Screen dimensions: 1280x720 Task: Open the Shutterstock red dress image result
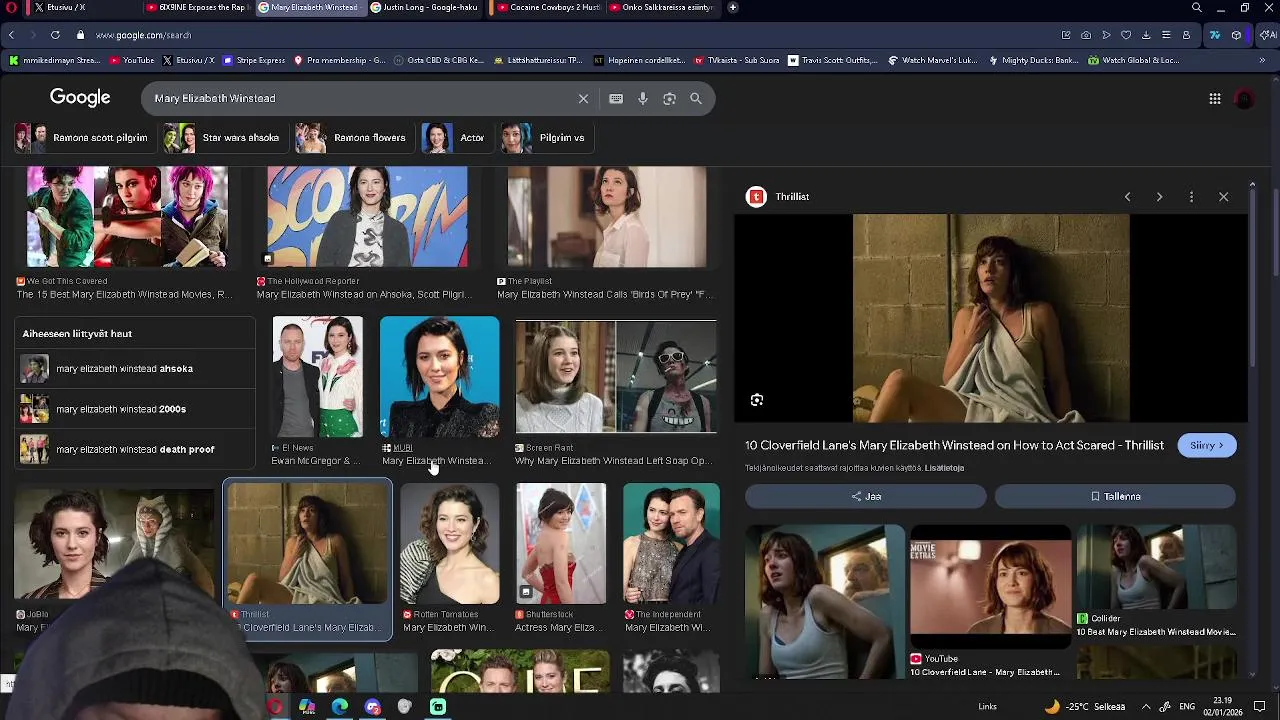coord(561,544)
